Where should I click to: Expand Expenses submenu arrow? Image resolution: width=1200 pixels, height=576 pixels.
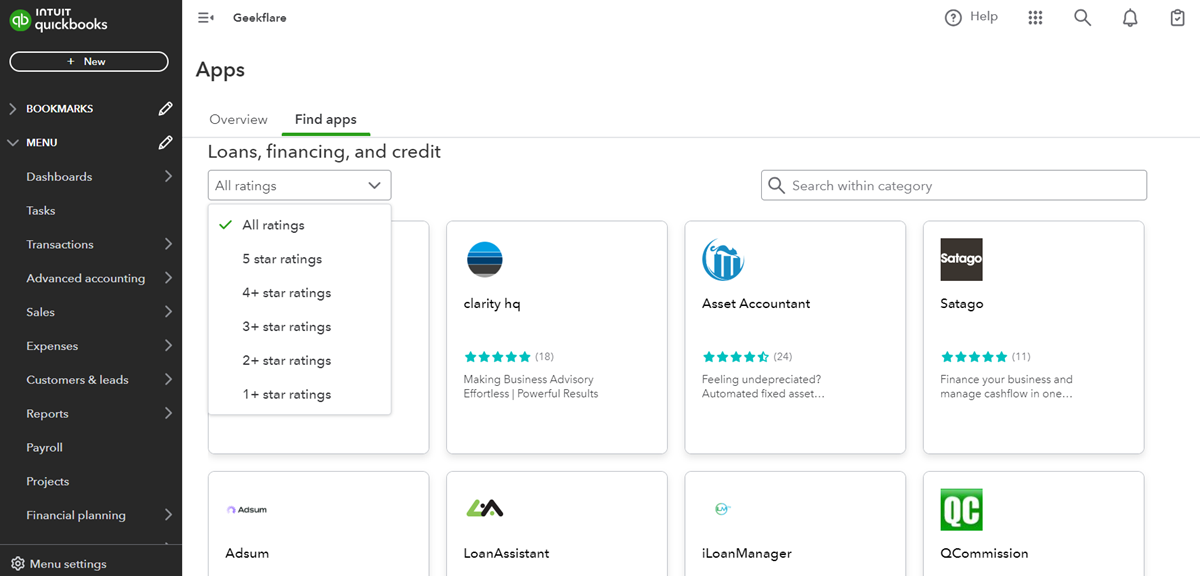point(168,346)
